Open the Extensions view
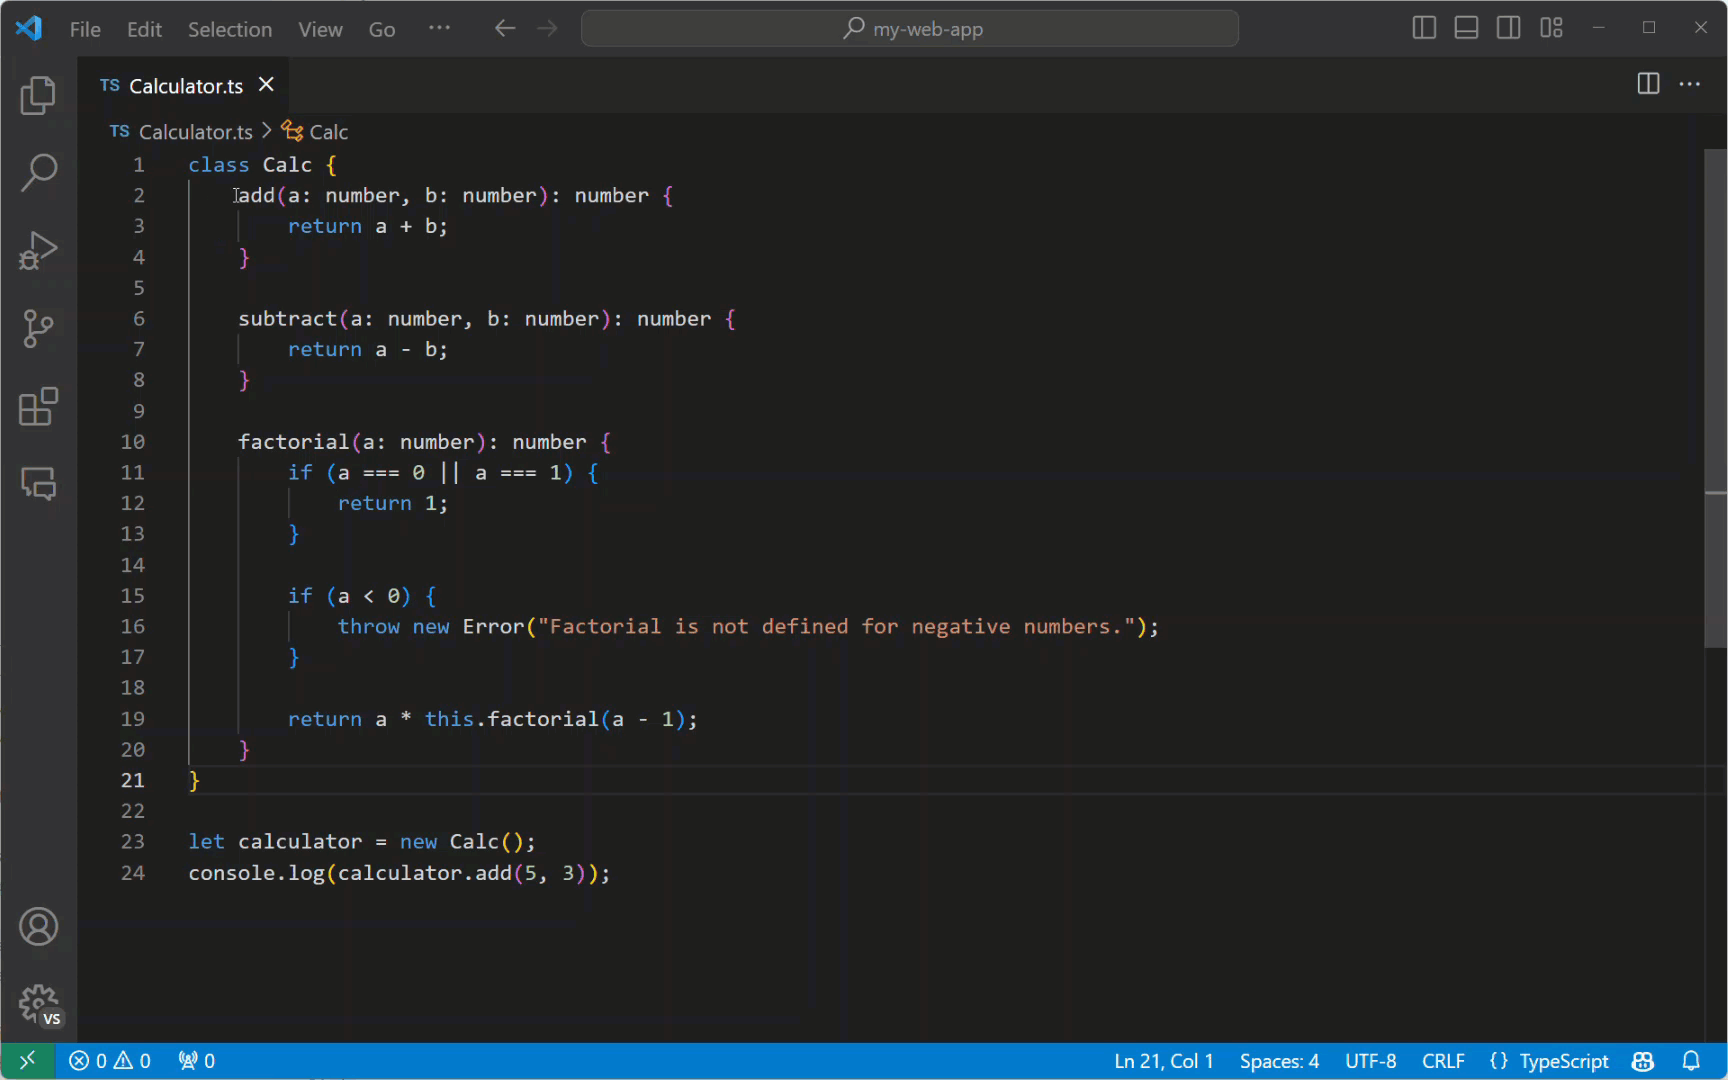Screen dimensions: 1728x1080 coord(38,406)
